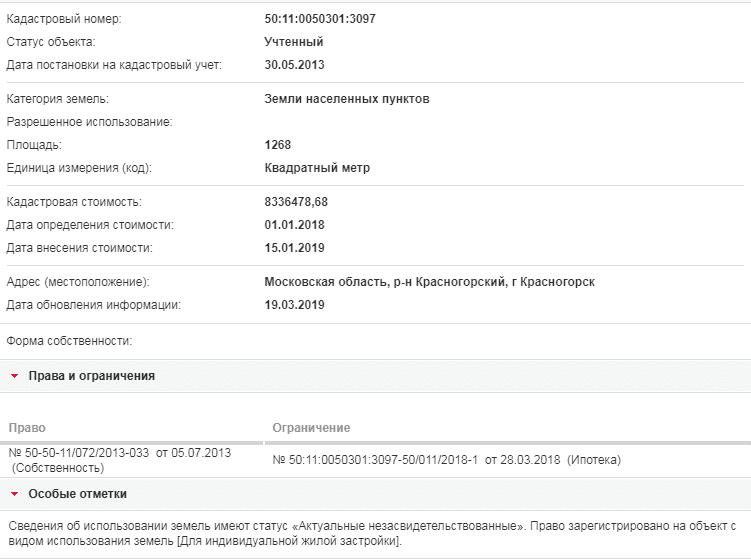Image resolution: width=751 pixels, height=559 pixels.
Task: Collapse the Права и ограничения section arrow
Action: click(14, 376)
